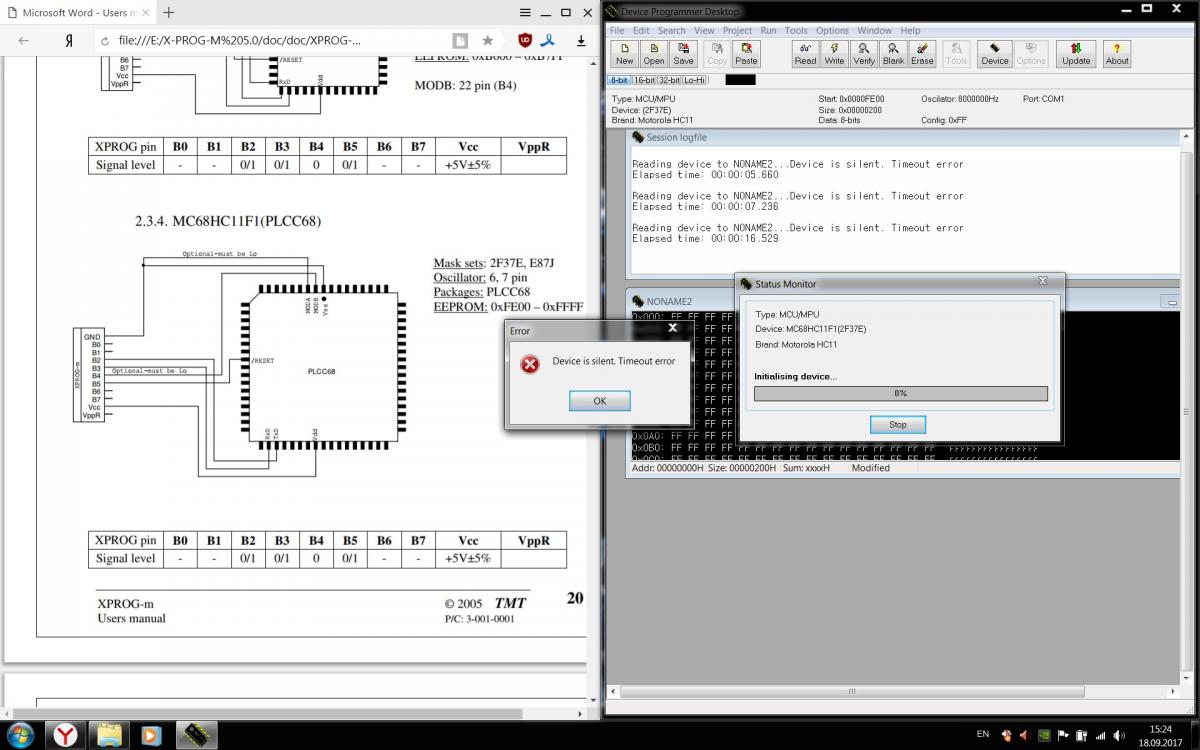Open the browser hamburger menu

pos(525,12)
